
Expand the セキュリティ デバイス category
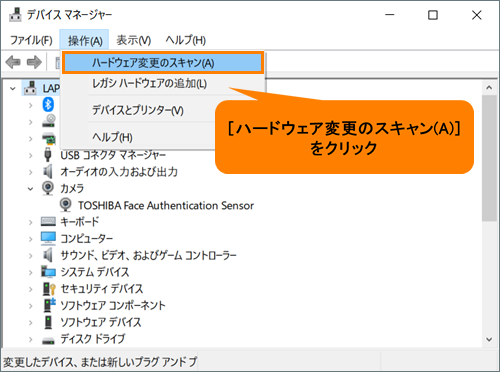(31, 289)
